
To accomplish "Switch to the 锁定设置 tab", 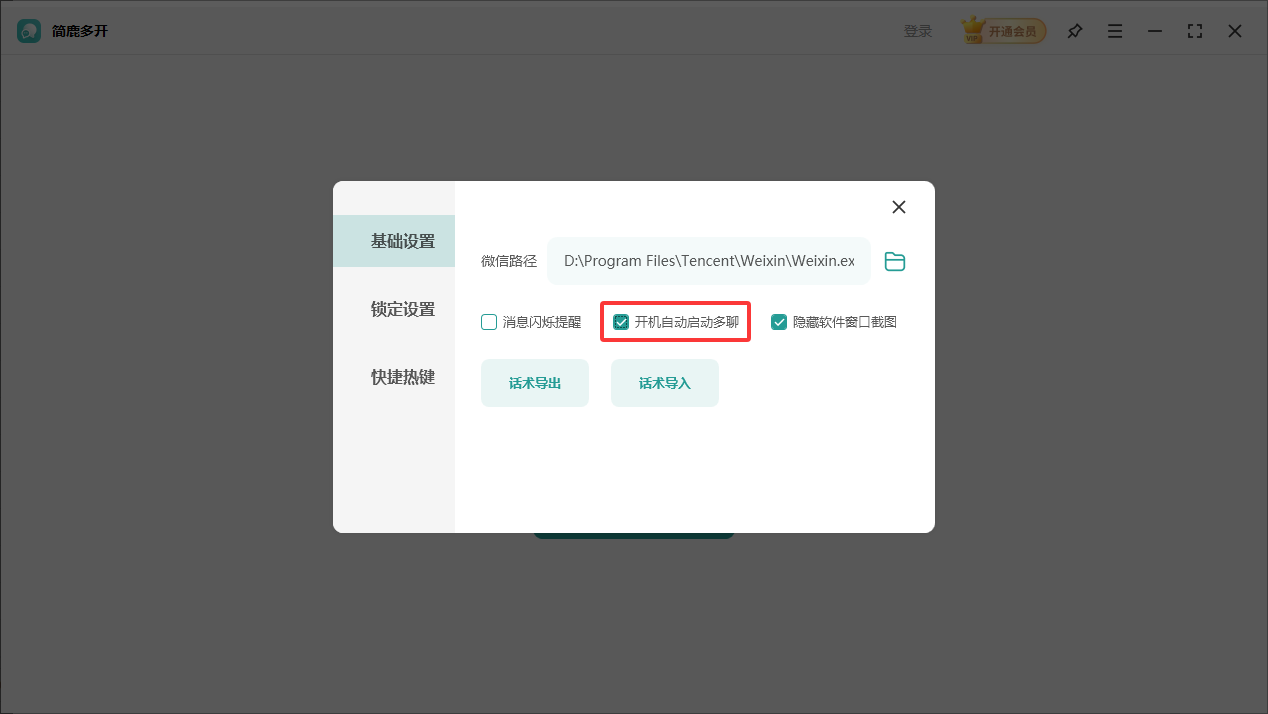I will [403, 309].
